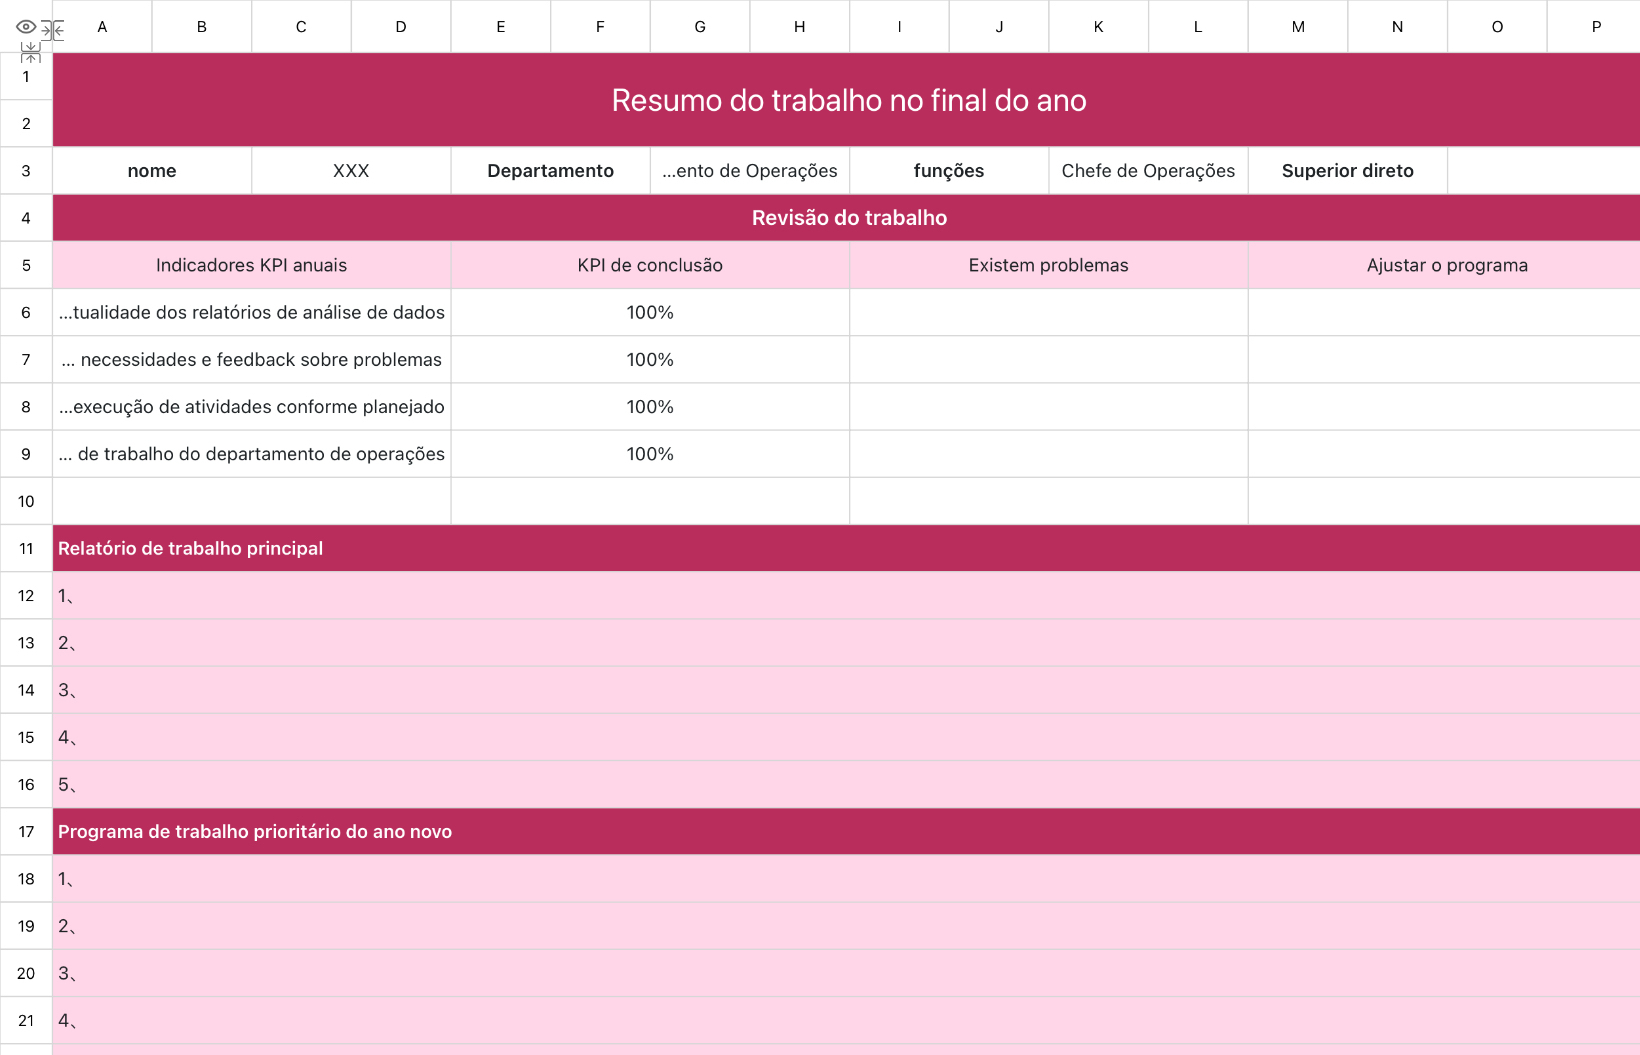Click item '5、' in row 16

click(846, 785)
